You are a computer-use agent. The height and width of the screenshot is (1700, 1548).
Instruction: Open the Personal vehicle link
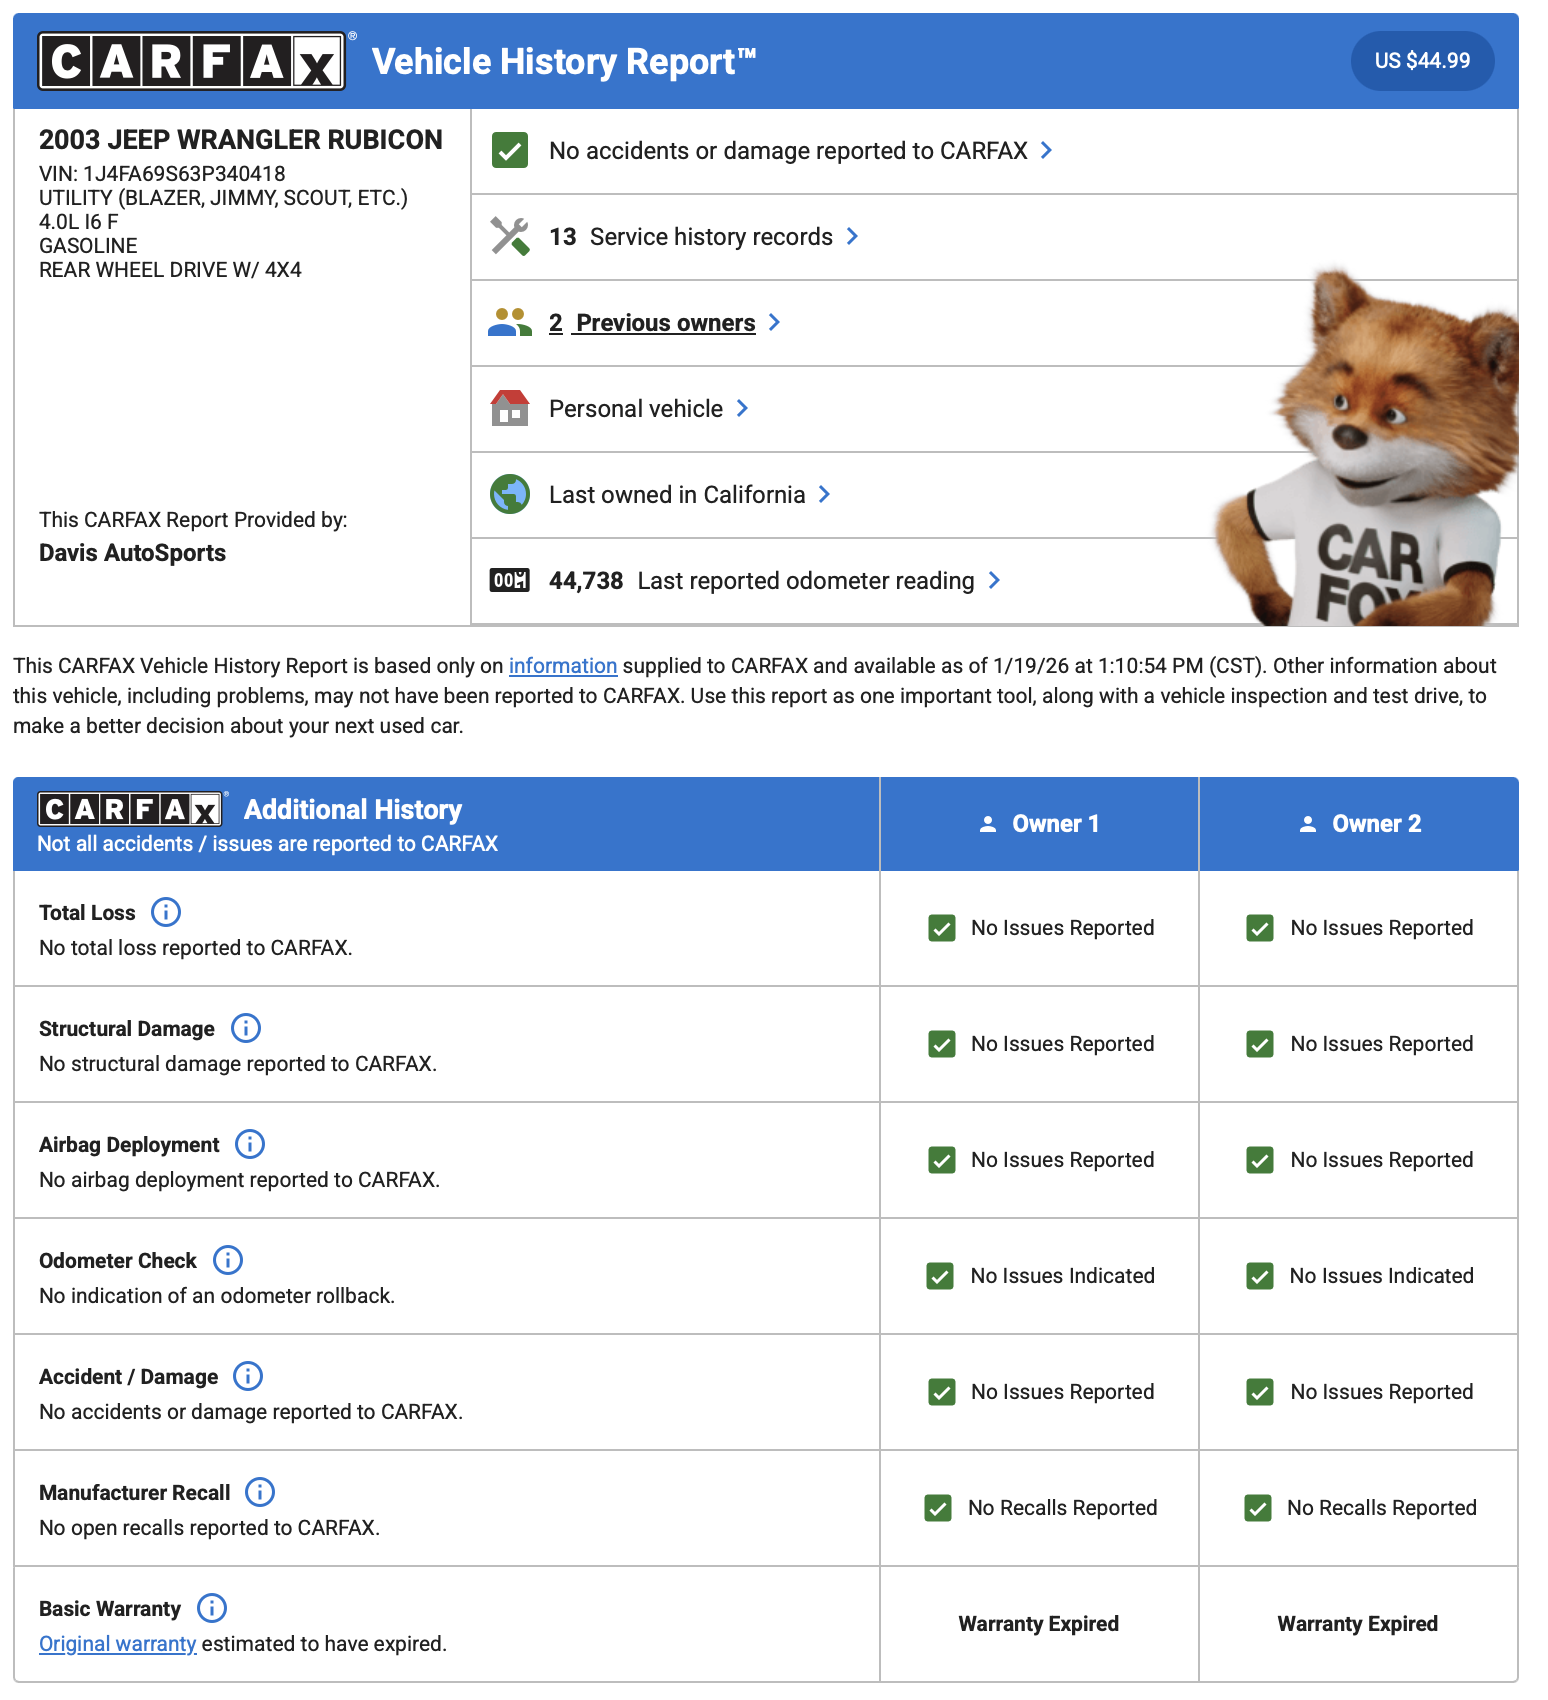pyautogui.click(x=636, y=409)
